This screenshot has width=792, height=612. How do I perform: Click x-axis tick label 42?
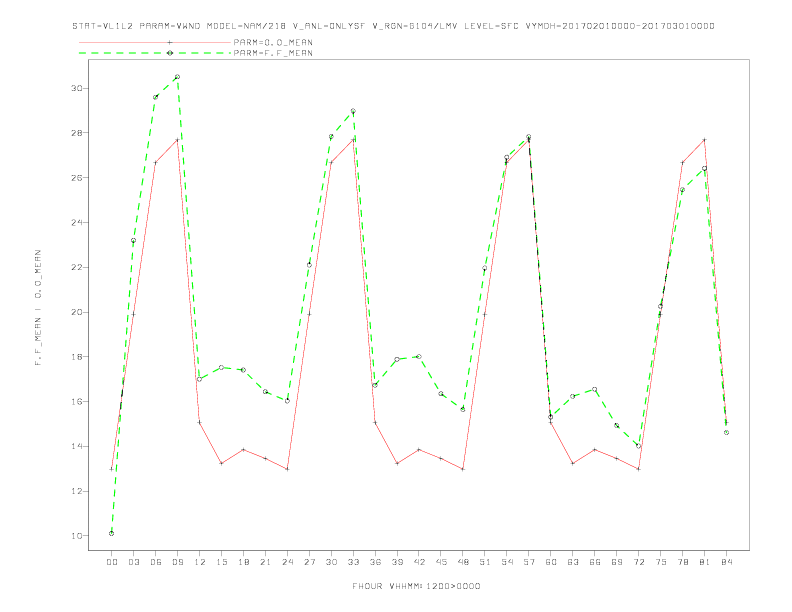point(419,562)
